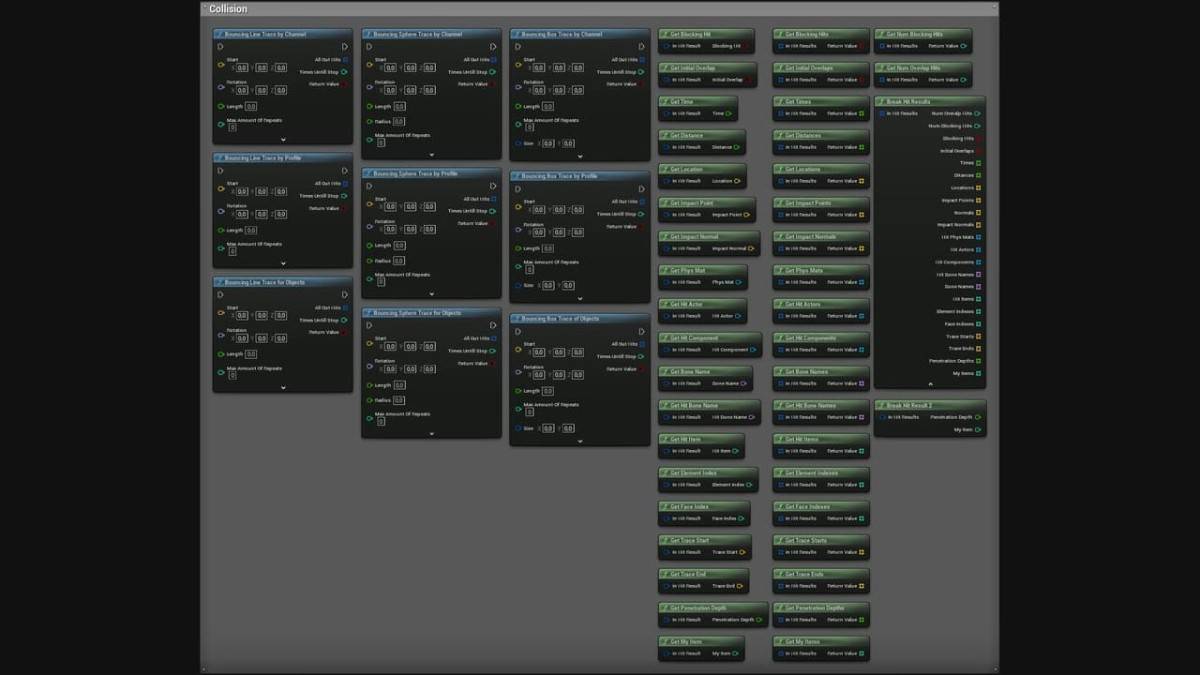Click Trace Starts pin on Break Hit Results node
This screenshot has width=1200, height=675.
978,336
